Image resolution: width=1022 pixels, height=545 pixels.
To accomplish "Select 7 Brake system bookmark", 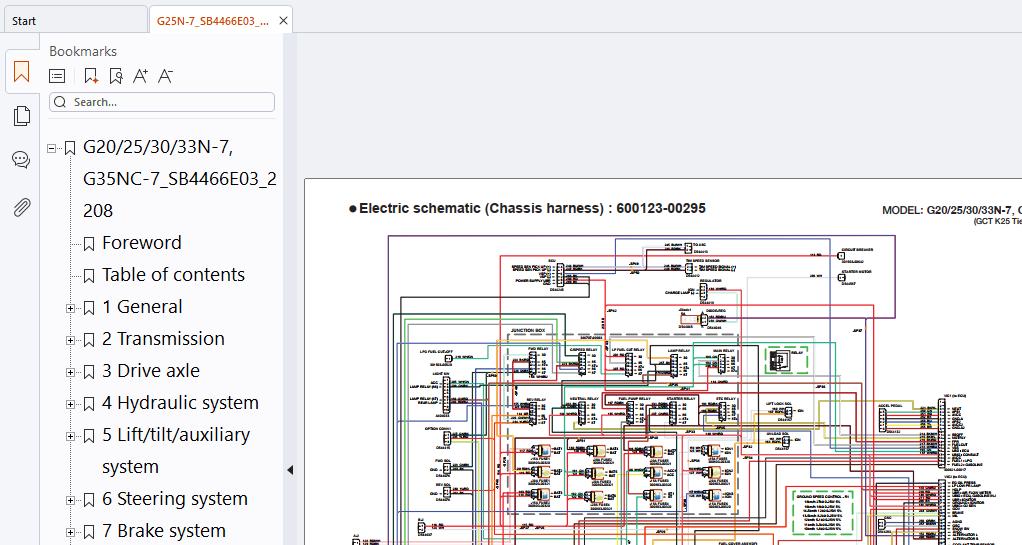I will pos(164,531).
